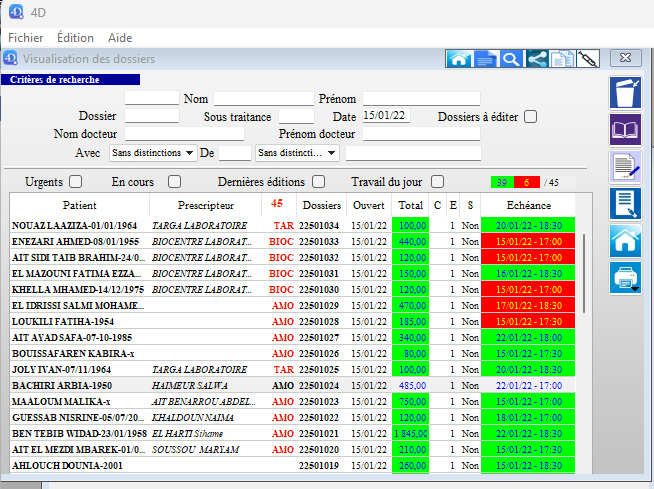This screenshot has width=654, height=489.
Task: Check the Travail du jour checkbox
Action: (x=437, y=181)
